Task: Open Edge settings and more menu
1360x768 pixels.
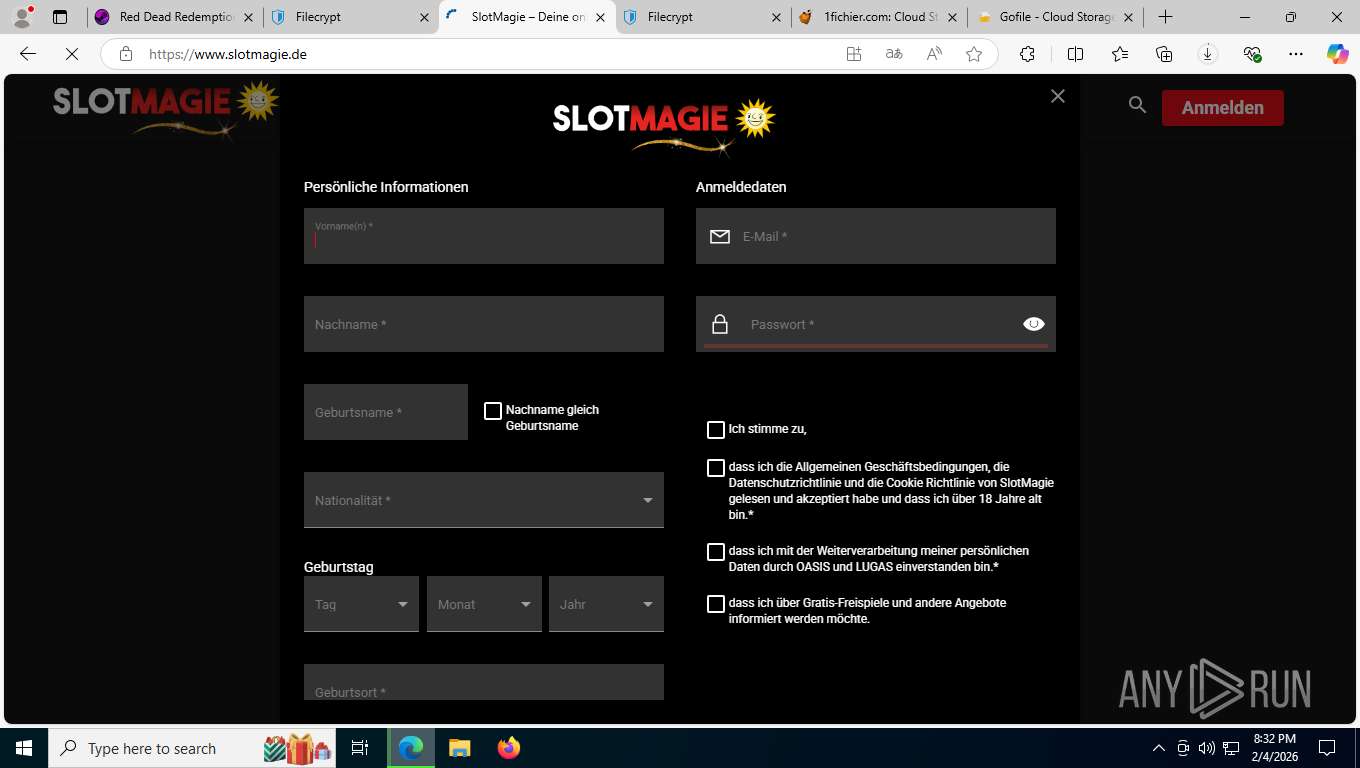Action: click(x=1296, y=54)
